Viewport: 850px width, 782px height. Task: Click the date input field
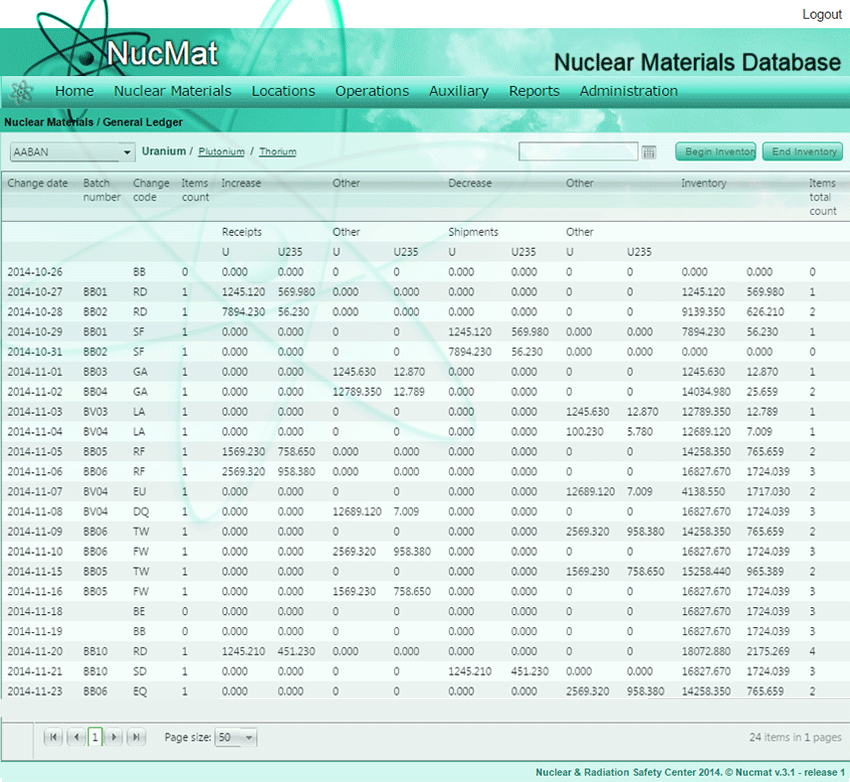(577, 152)
